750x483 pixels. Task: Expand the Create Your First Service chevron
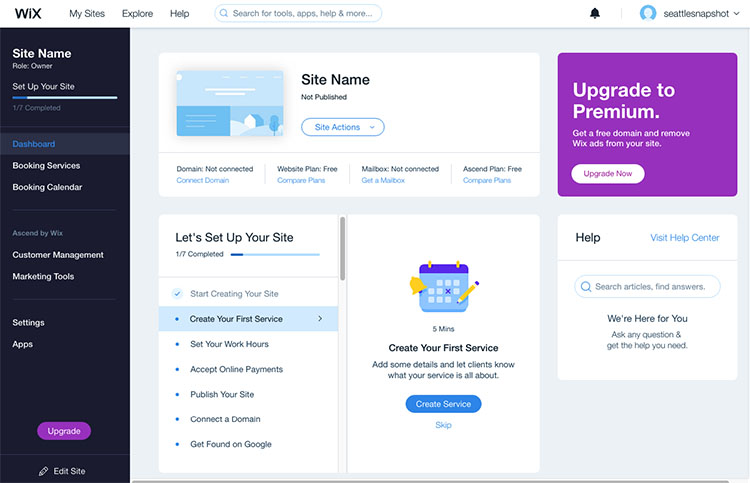point(320,319)
